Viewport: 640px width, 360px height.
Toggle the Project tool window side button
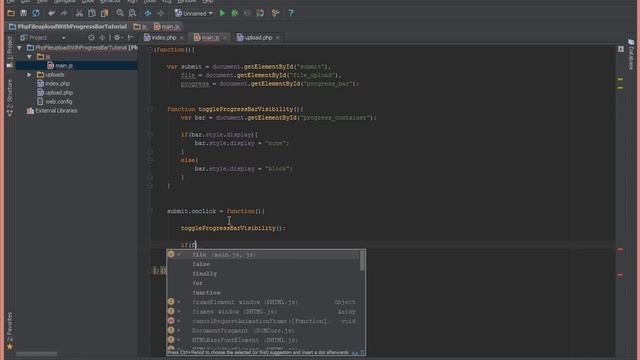click(x=10, y=52)
